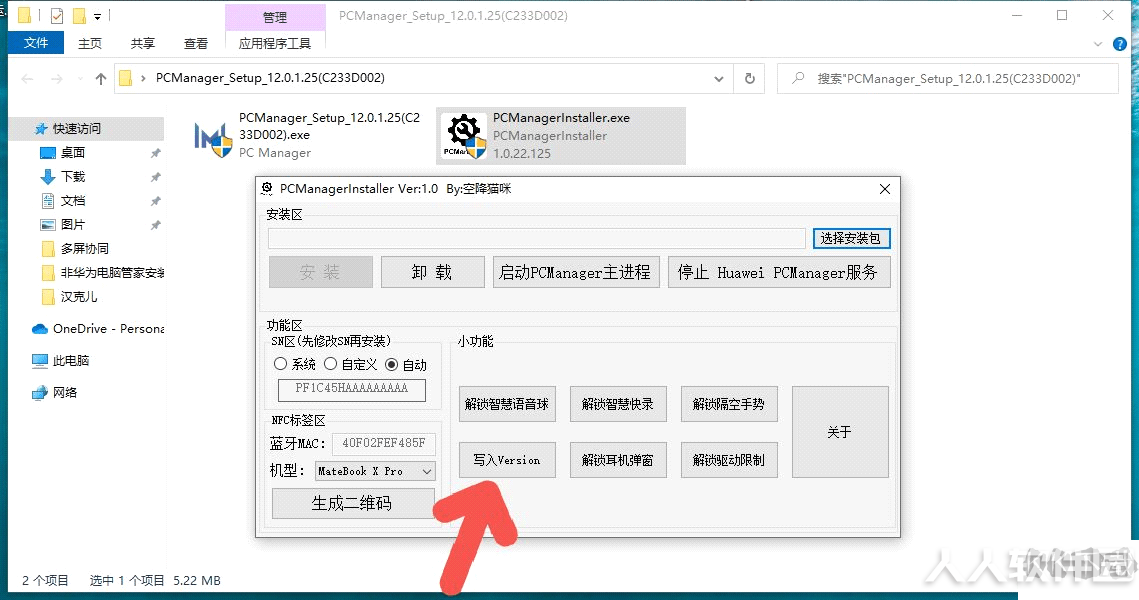Go back with the Explorer back arrow
This screenshot has height=600, width=1139.
[27, 78]
